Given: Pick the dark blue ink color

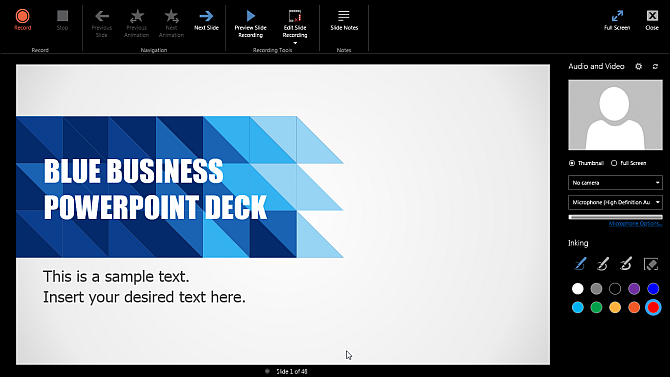Looking at the screenshot, I should (x=653, y=289).
